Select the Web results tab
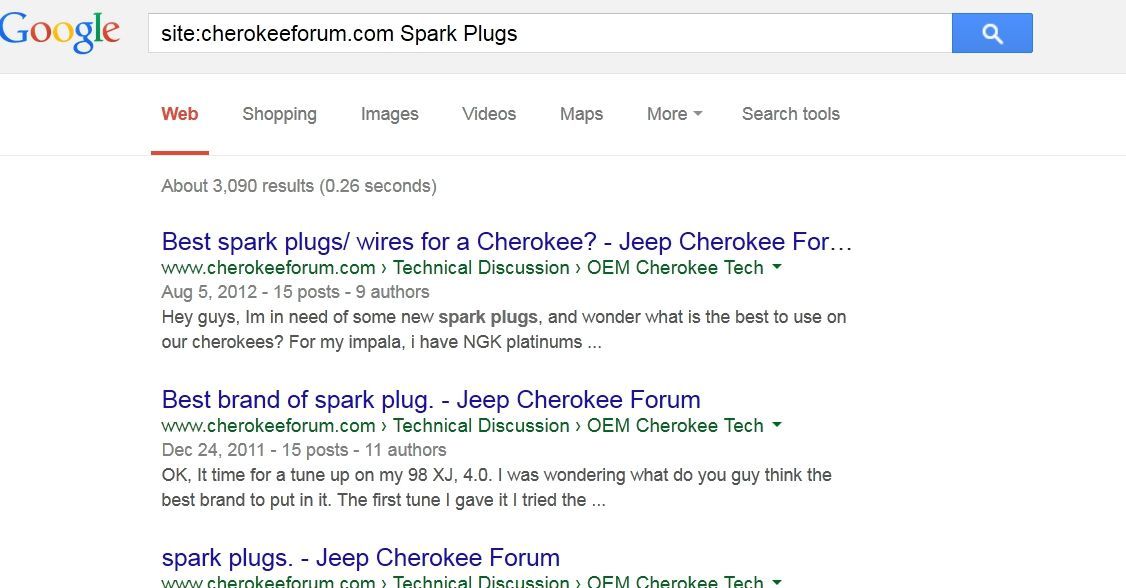 (180, 114)
